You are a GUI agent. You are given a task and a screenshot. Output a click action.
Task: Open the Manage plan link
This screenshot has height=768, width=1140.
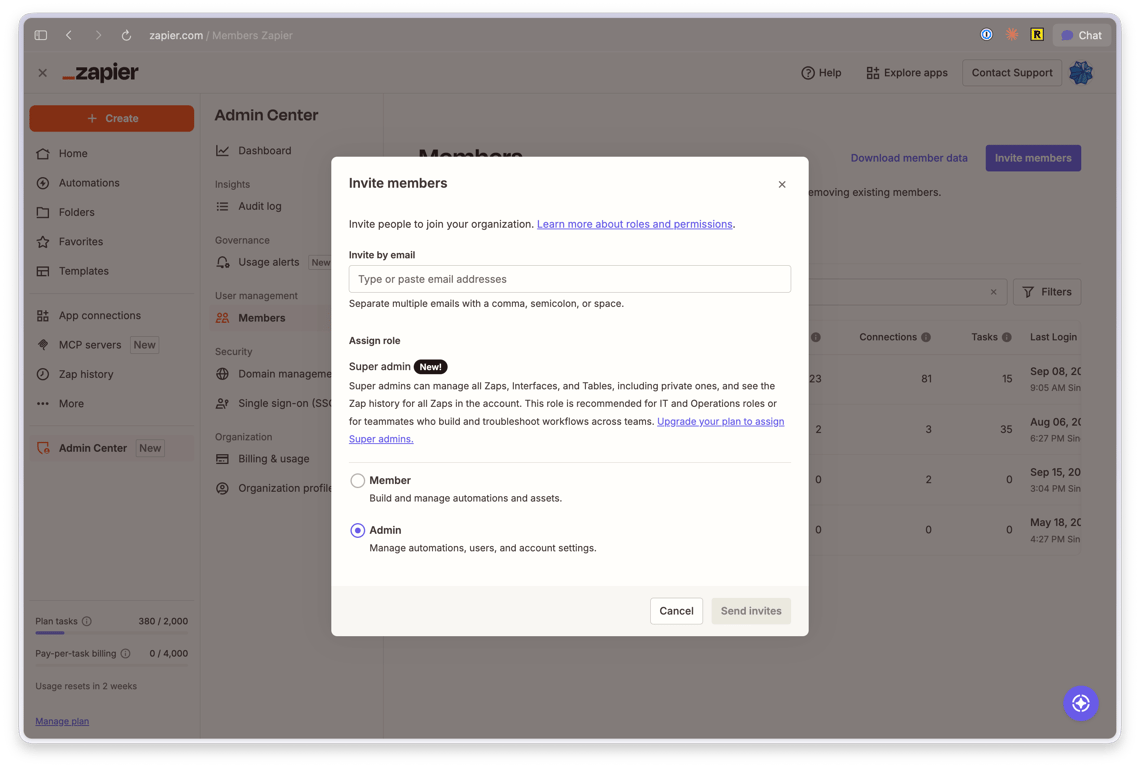(62, 721)
